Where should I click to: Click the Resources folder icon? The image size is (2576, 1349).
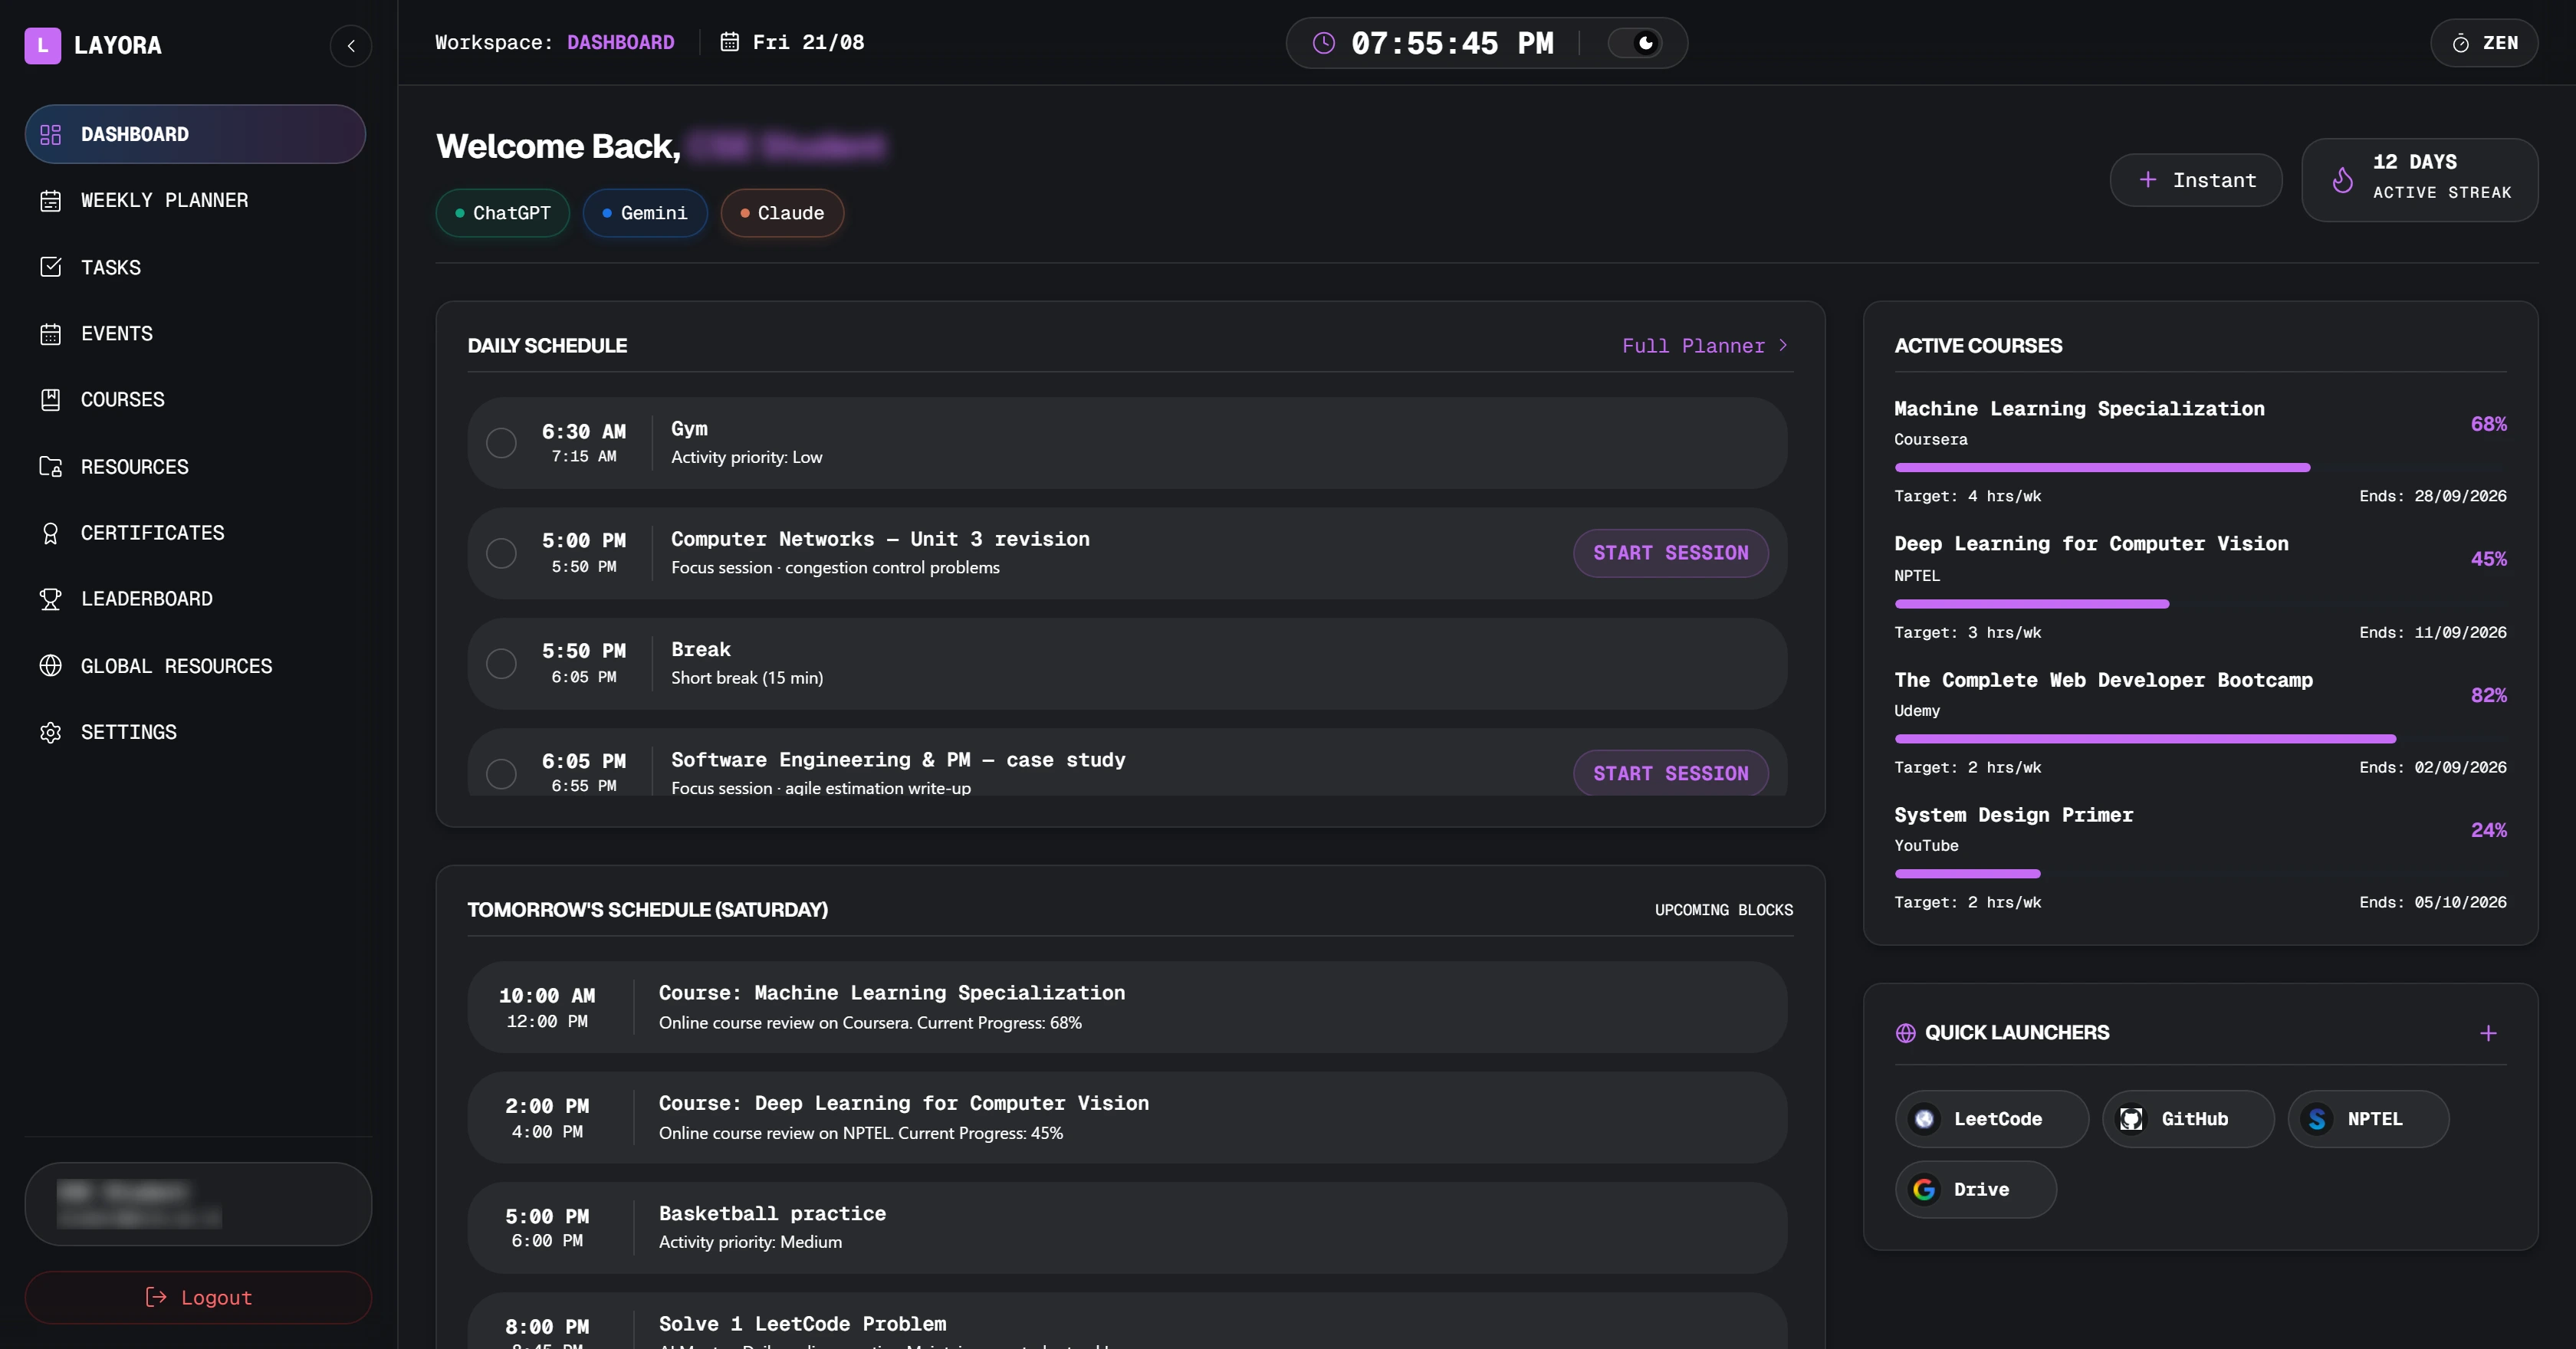point(50,467)
